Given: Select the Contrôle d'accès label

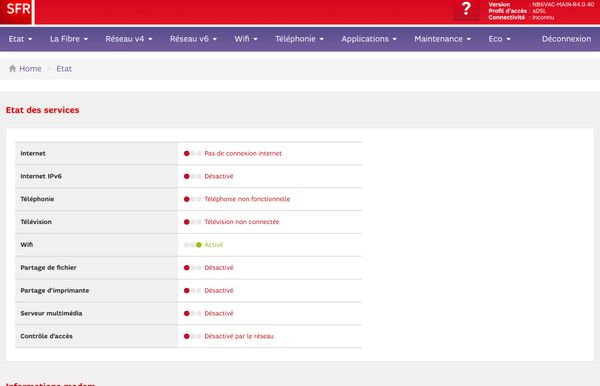Looking at the screenshot, I should 46,336.
